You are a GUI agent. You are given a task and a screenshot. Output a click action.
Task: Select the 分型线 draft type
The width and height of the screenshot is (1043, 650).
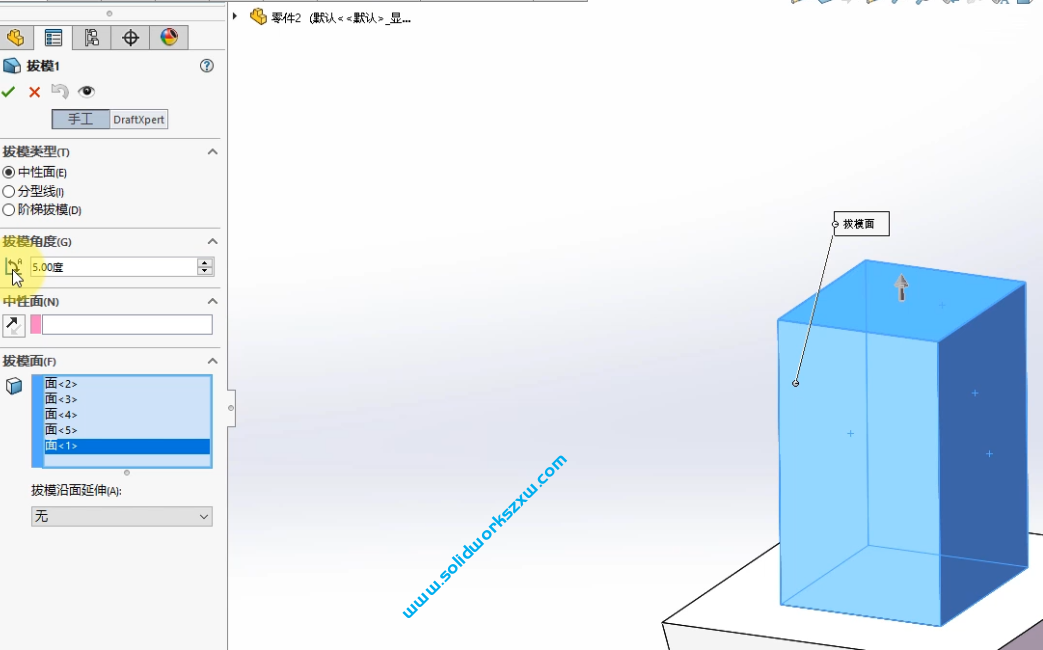[10, 191]
